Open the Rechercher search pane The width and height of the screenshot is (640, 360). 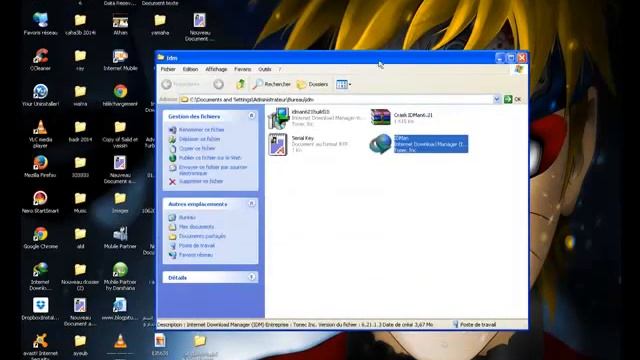[x=271, y=84]
